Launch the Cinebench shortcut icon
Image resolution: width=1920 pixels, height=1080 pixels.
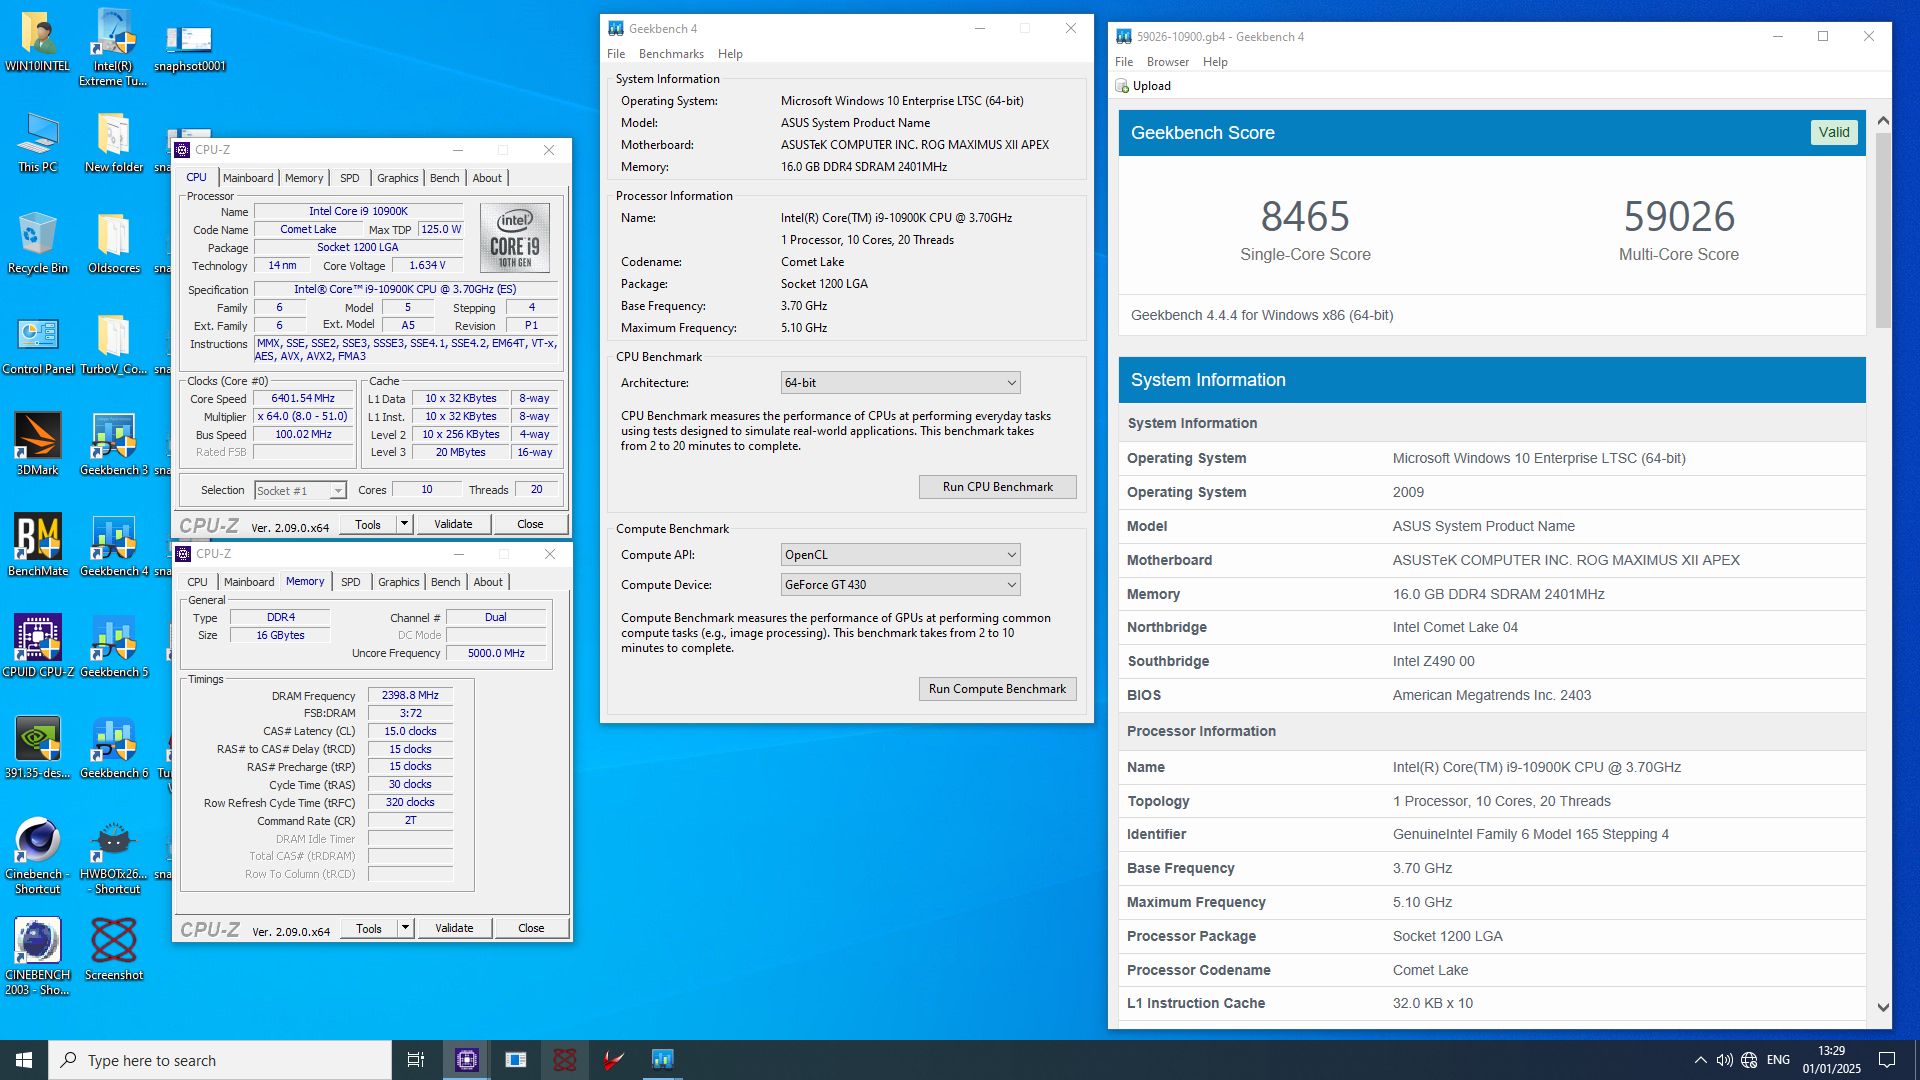38,856
